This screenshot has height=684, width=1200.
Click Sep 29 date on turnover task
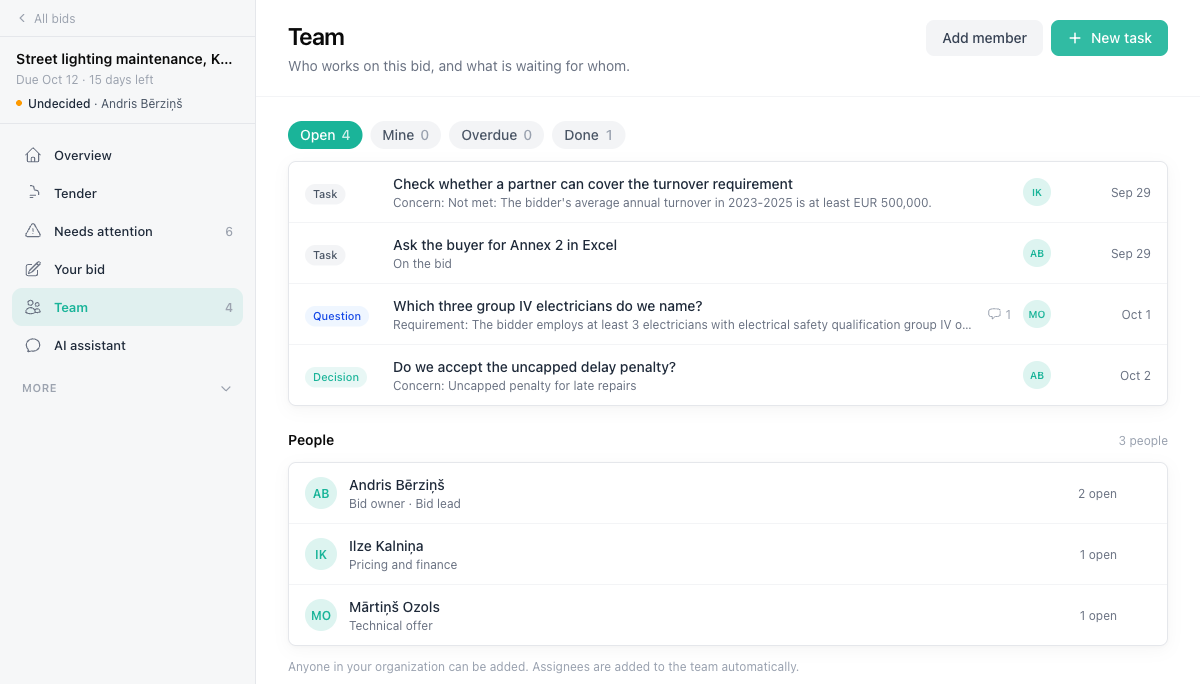[x=1131, y=192]
